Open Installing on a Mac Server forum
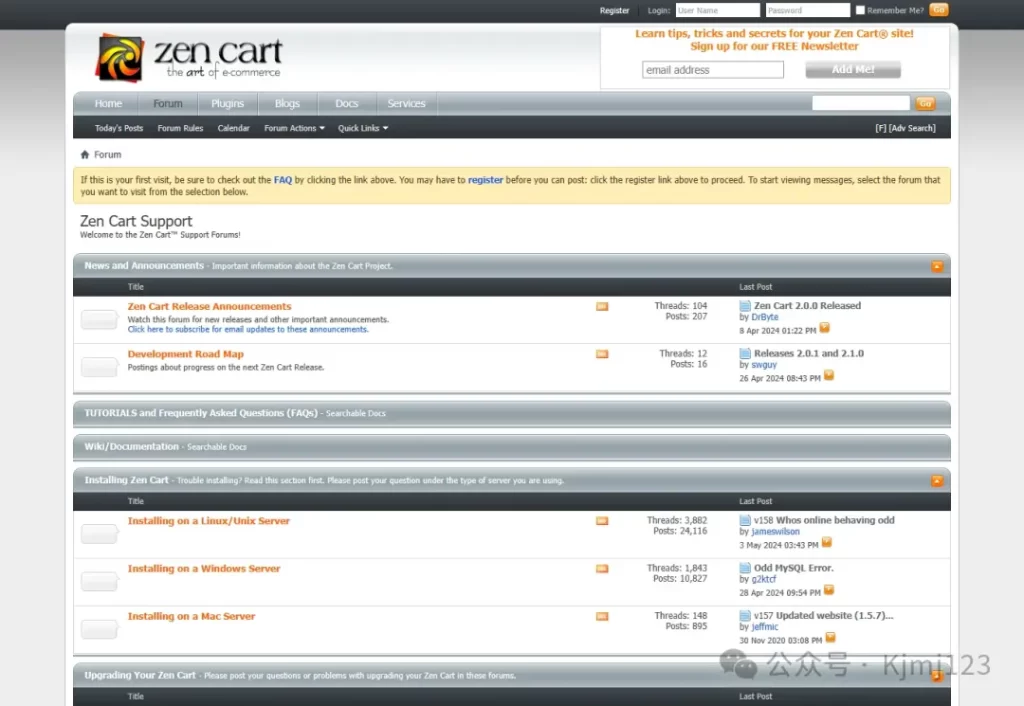The height and width of the screenshot is (706, 1024). [x=191, y=616]
